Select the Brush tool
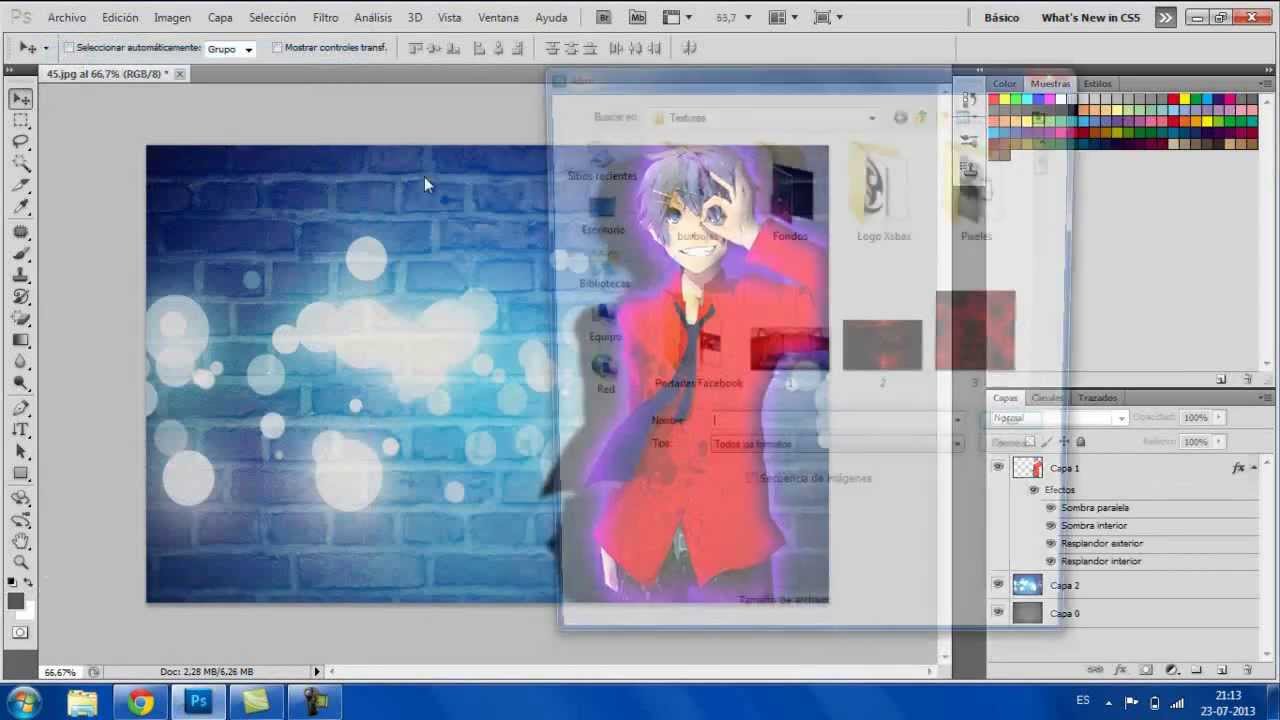This screenshot has width=1280, height=720. pos(21,254)
